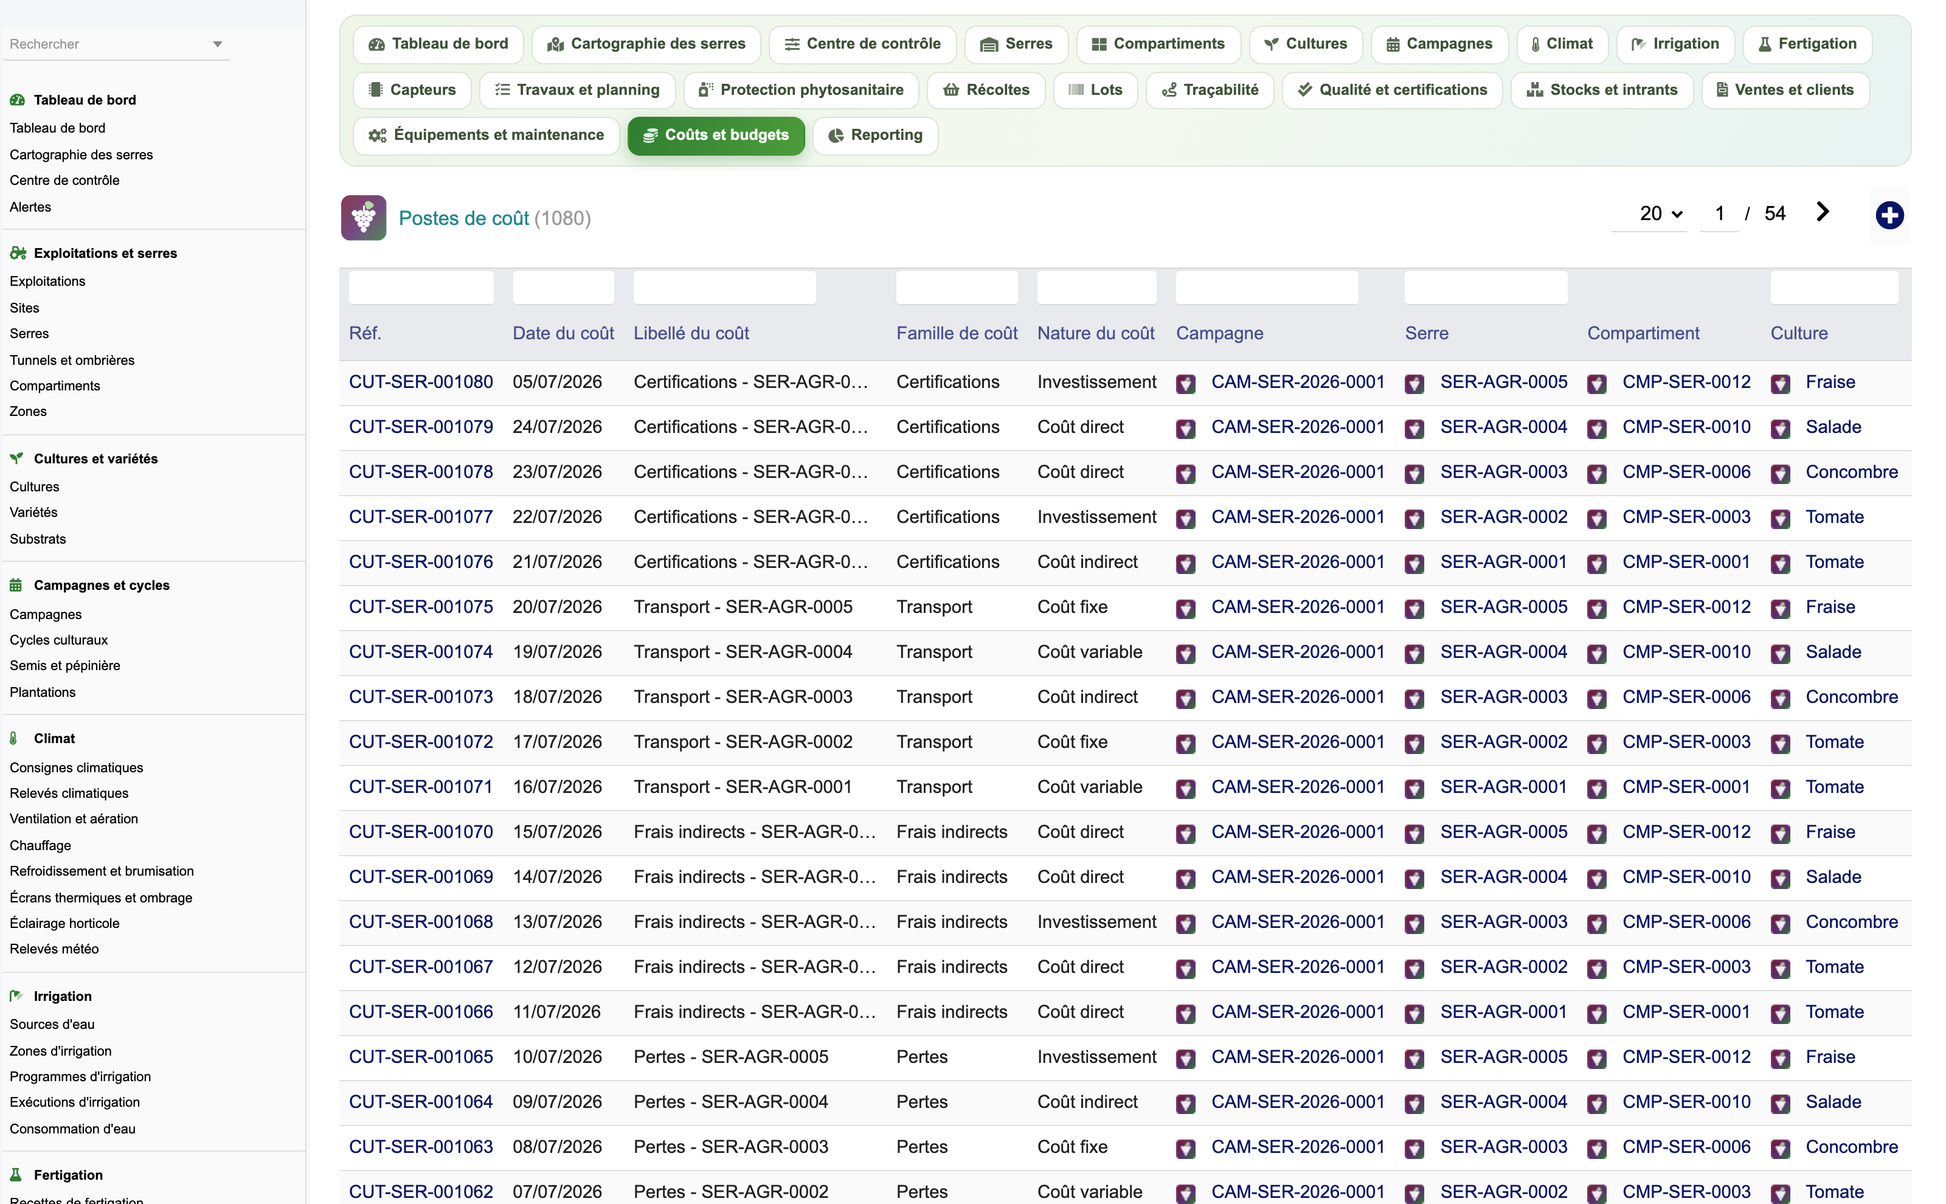1946x1204 pixels.
Task: Click the tractor icon next to Exploitations et serres
Action: point(18,253)
